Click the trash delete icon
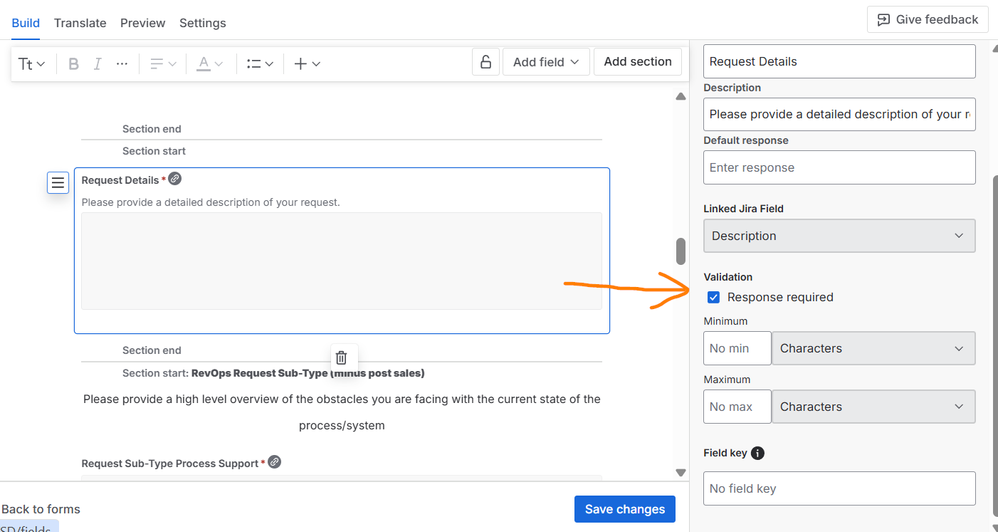 click(x=341, y=358)
